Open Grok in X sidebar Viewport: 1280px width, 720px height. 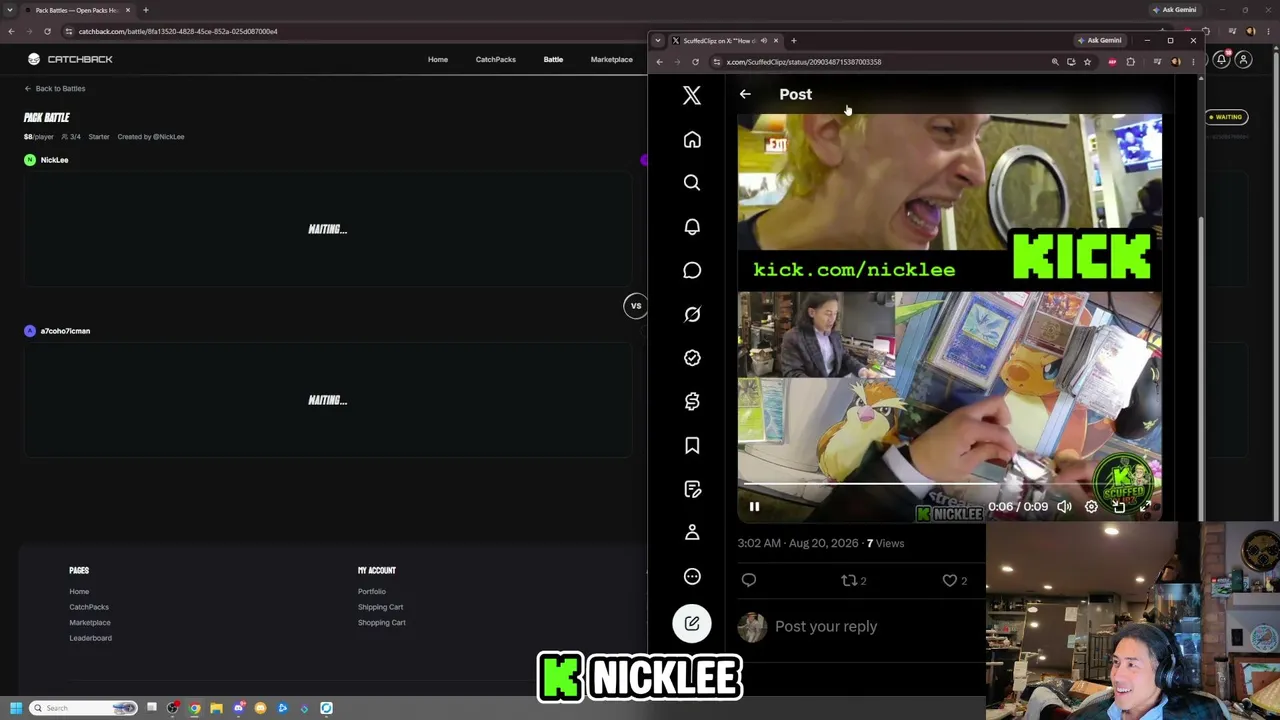[692, 314]
